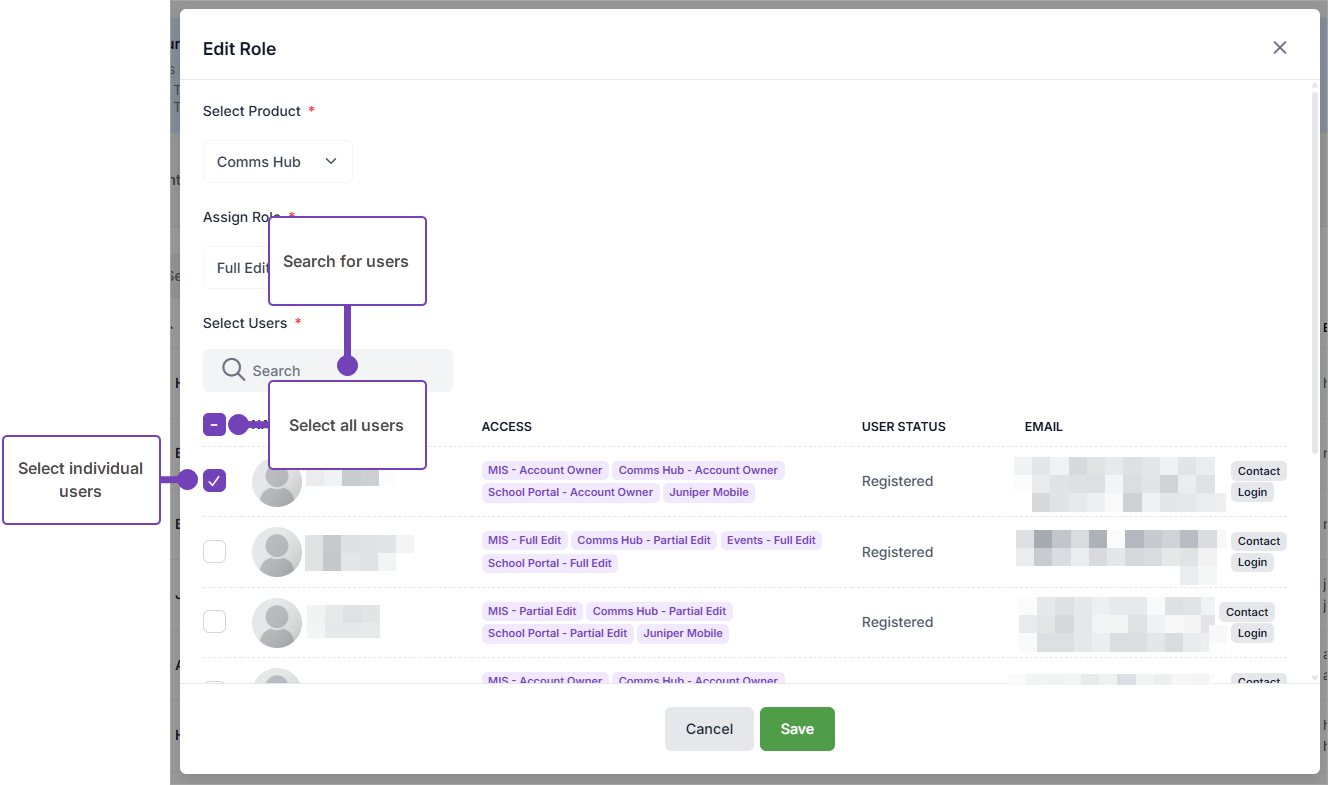Screen dimensions: 1328x785
Task: Close the Edit Role dialog with X
Action: pyautogui.click(x=1279, y=48)
